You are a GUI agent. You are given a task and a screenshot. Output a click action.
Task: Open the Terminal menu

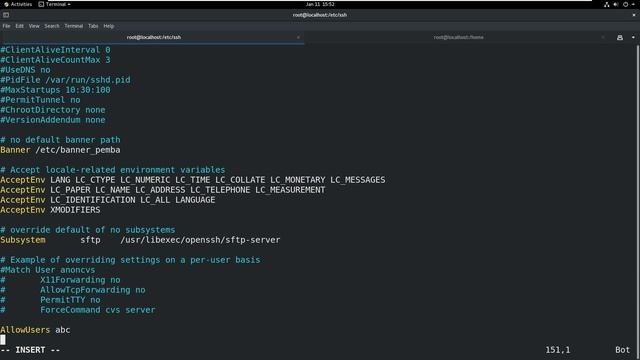coord(73,26)
